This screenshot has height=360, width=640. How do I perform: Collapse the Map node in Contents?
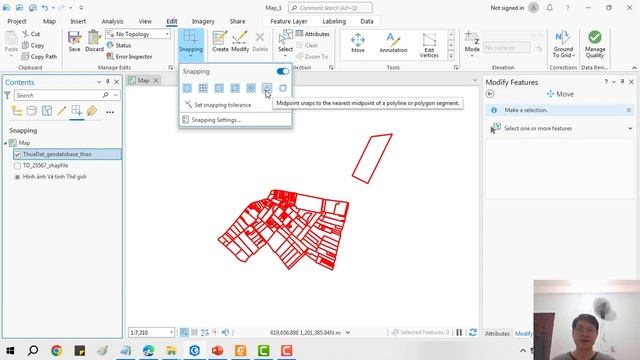(x=6, y=143)
